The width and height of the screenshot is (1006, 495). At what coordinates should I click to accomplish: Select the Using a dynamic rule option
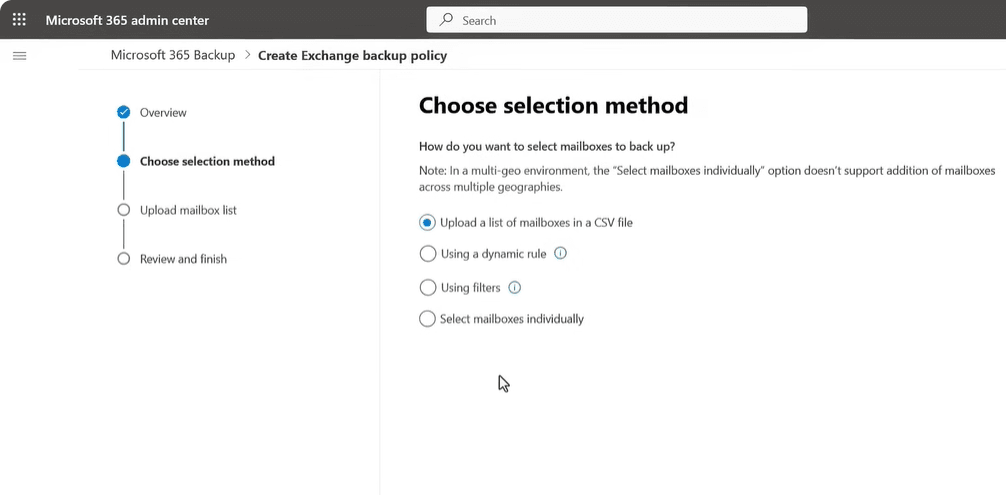tap(428, 254)
